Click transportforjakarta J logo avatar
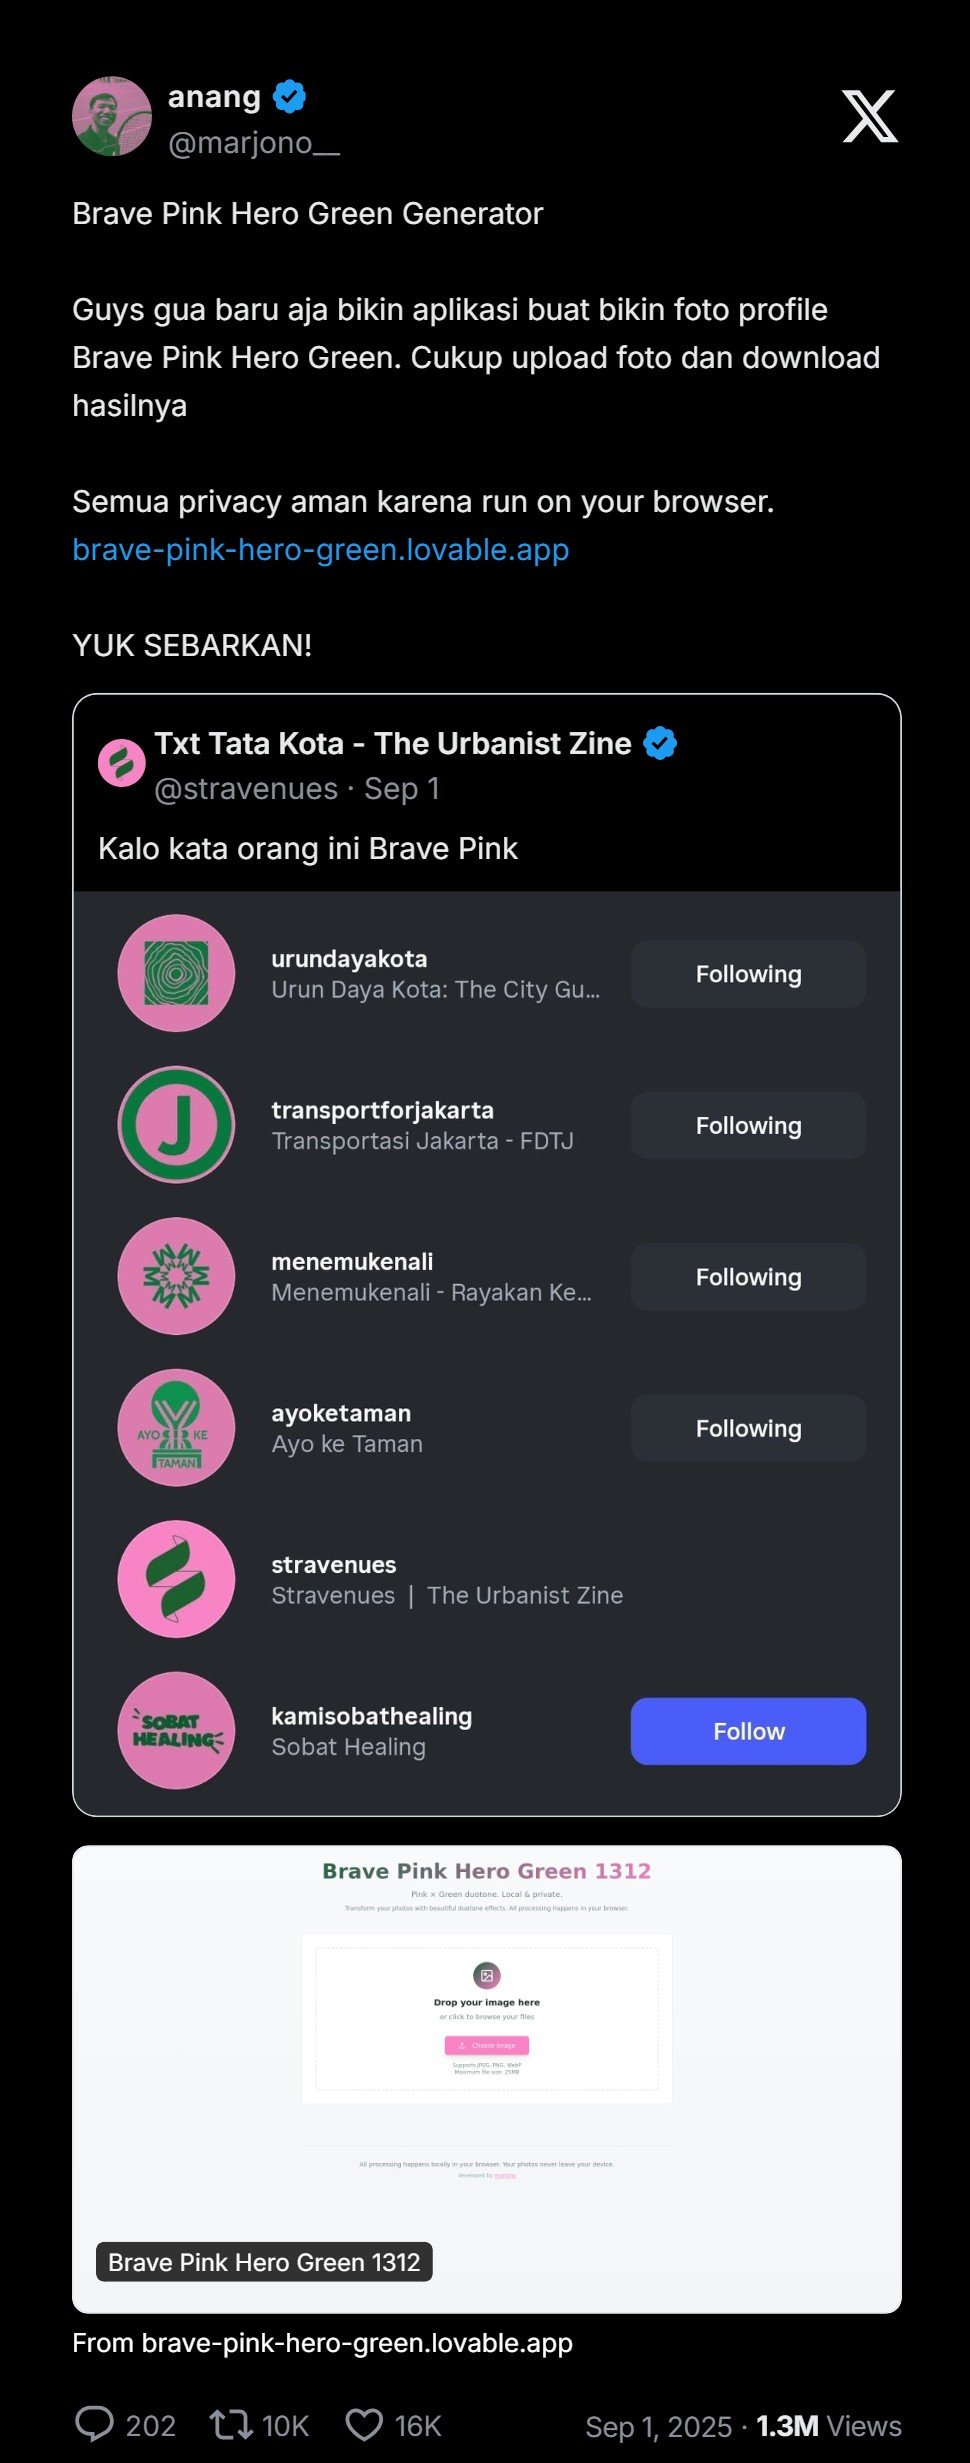 (176, 1124)
